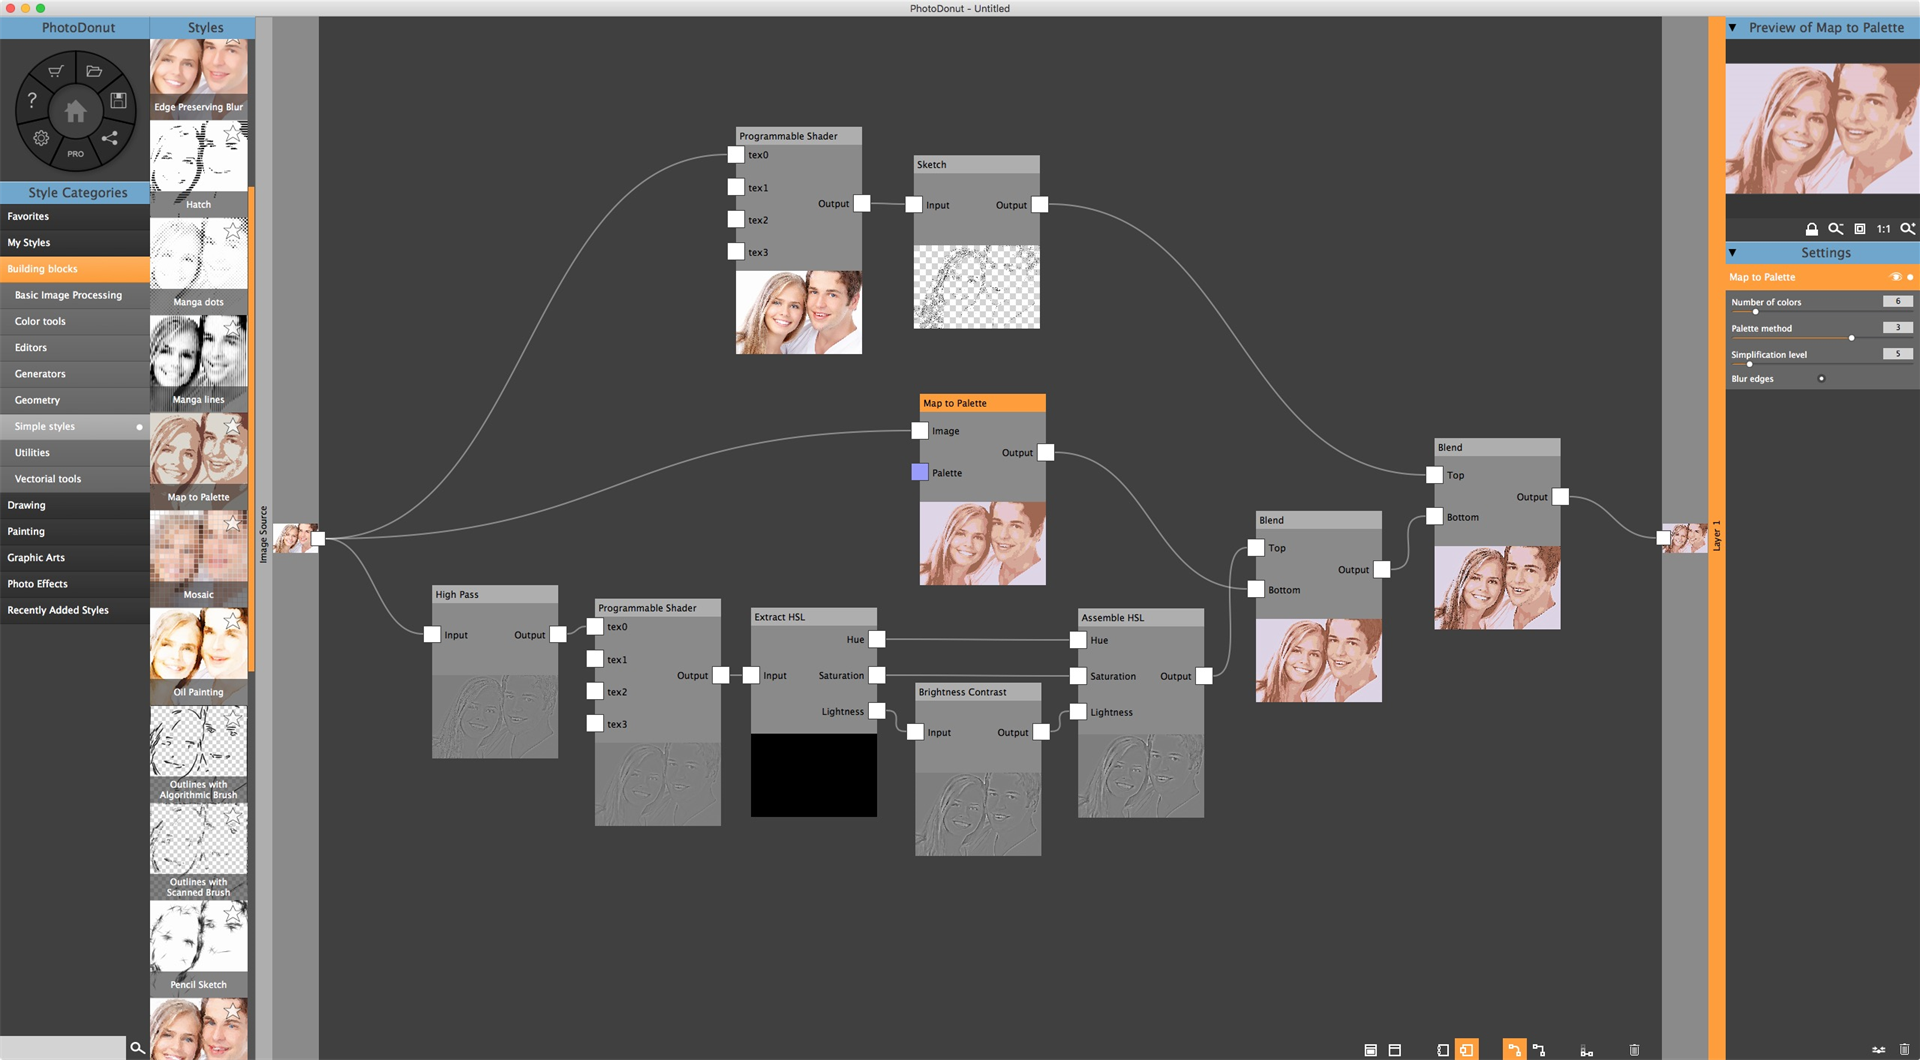1920x1060 pixels.
Task: Collapse the Preview of Map to Palette panel
Action: coord(1733,28)
